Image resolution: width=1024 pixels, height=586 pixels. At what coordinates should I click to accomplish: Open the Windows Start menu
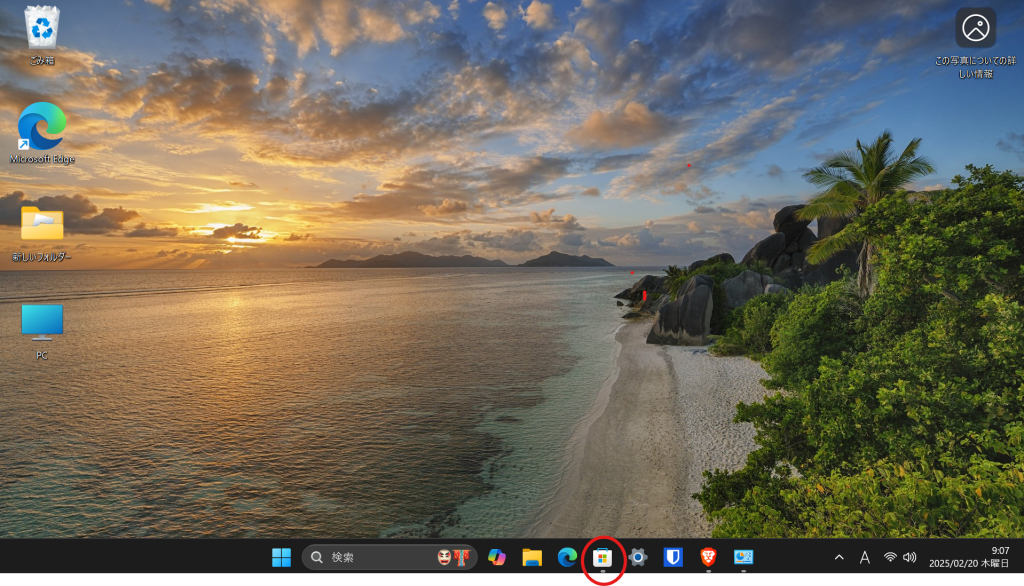[x=282, y=557]
